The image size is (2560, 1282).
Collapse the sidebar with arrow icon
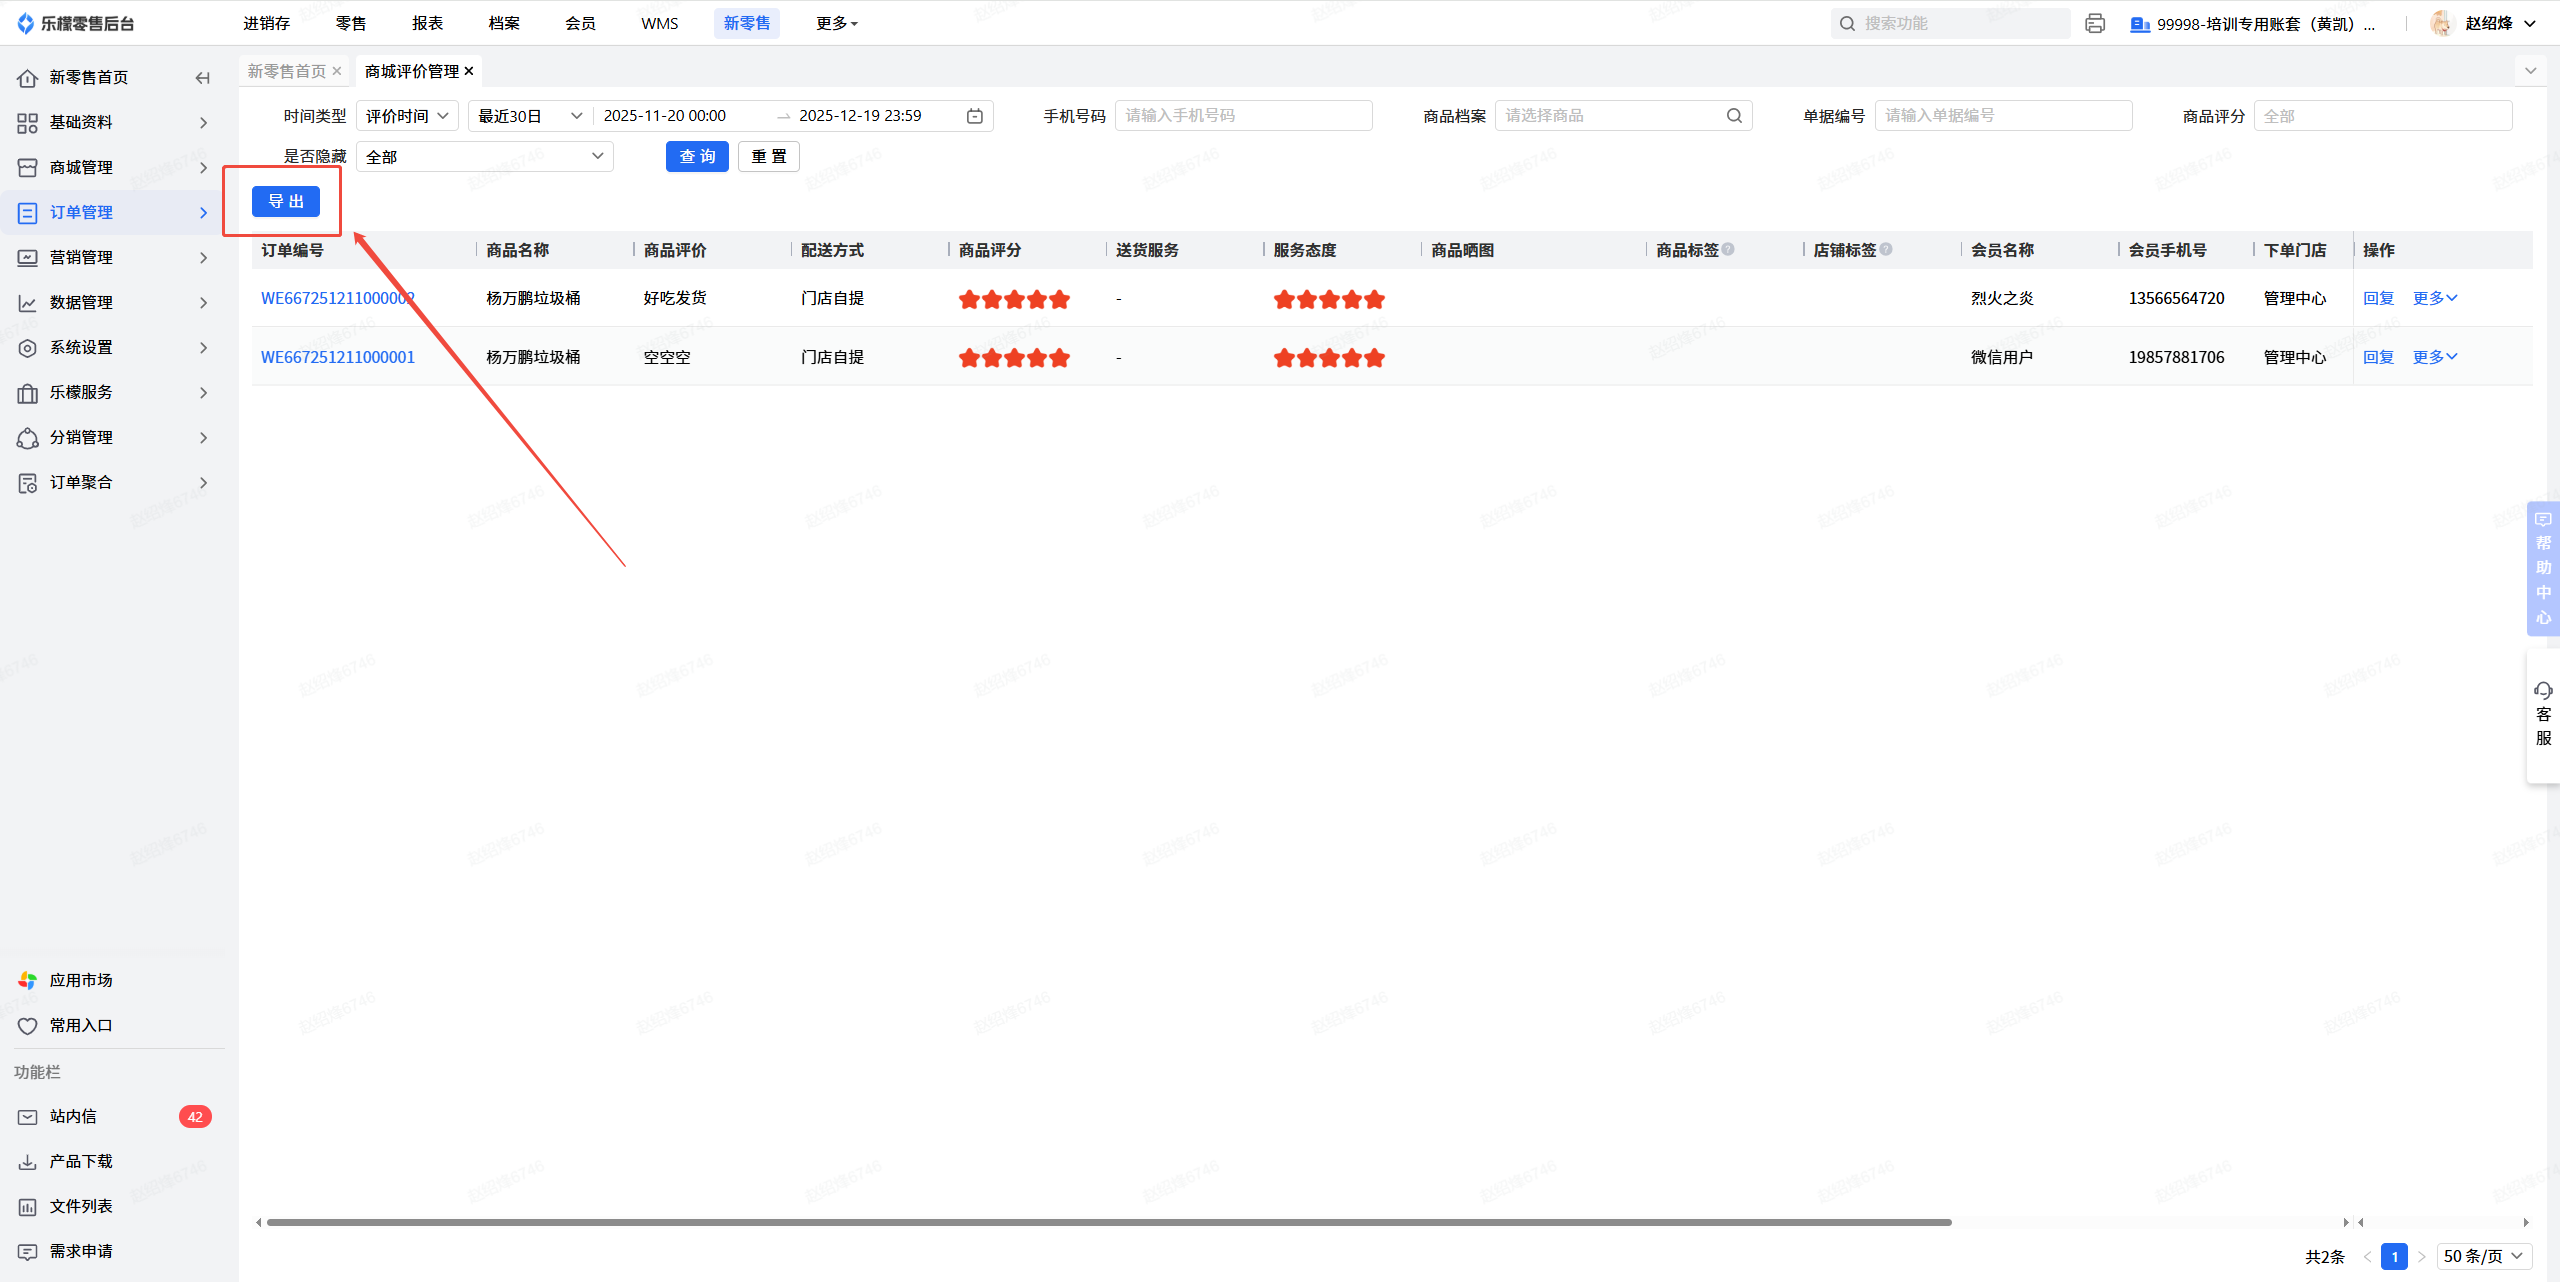[203, 78]
